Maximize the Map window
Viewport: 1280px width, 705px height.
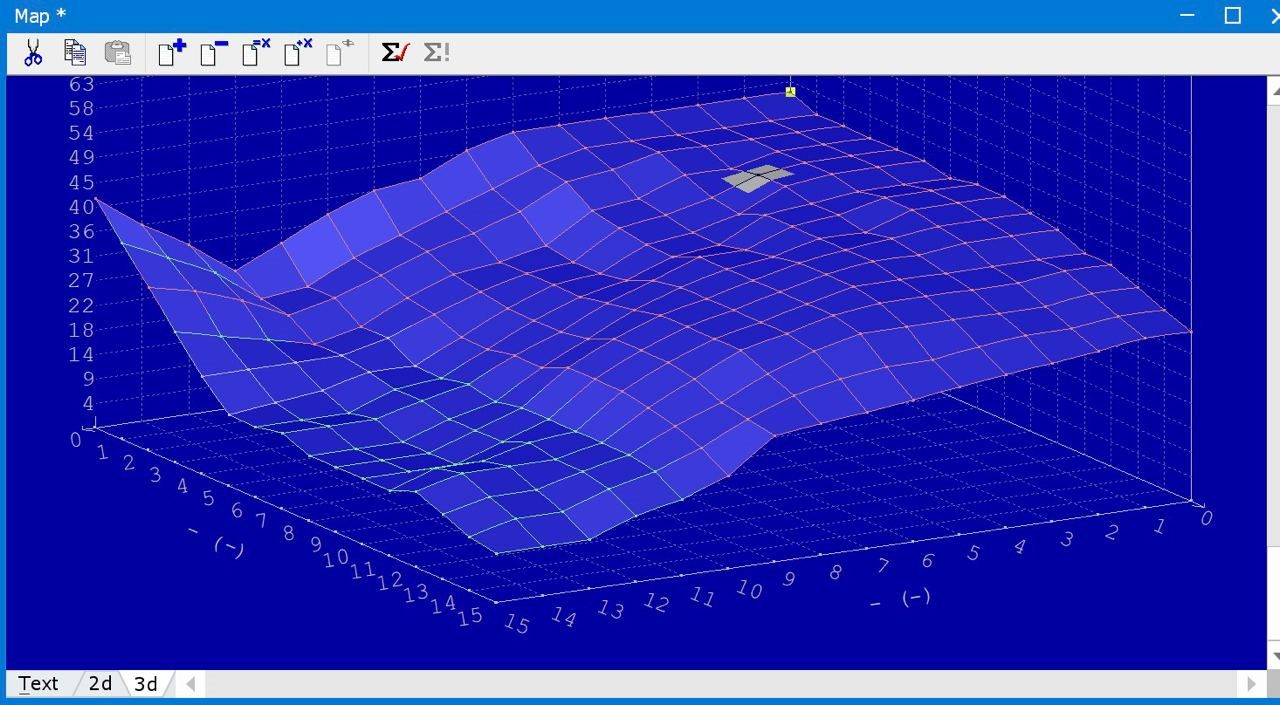click(1233, 16)
